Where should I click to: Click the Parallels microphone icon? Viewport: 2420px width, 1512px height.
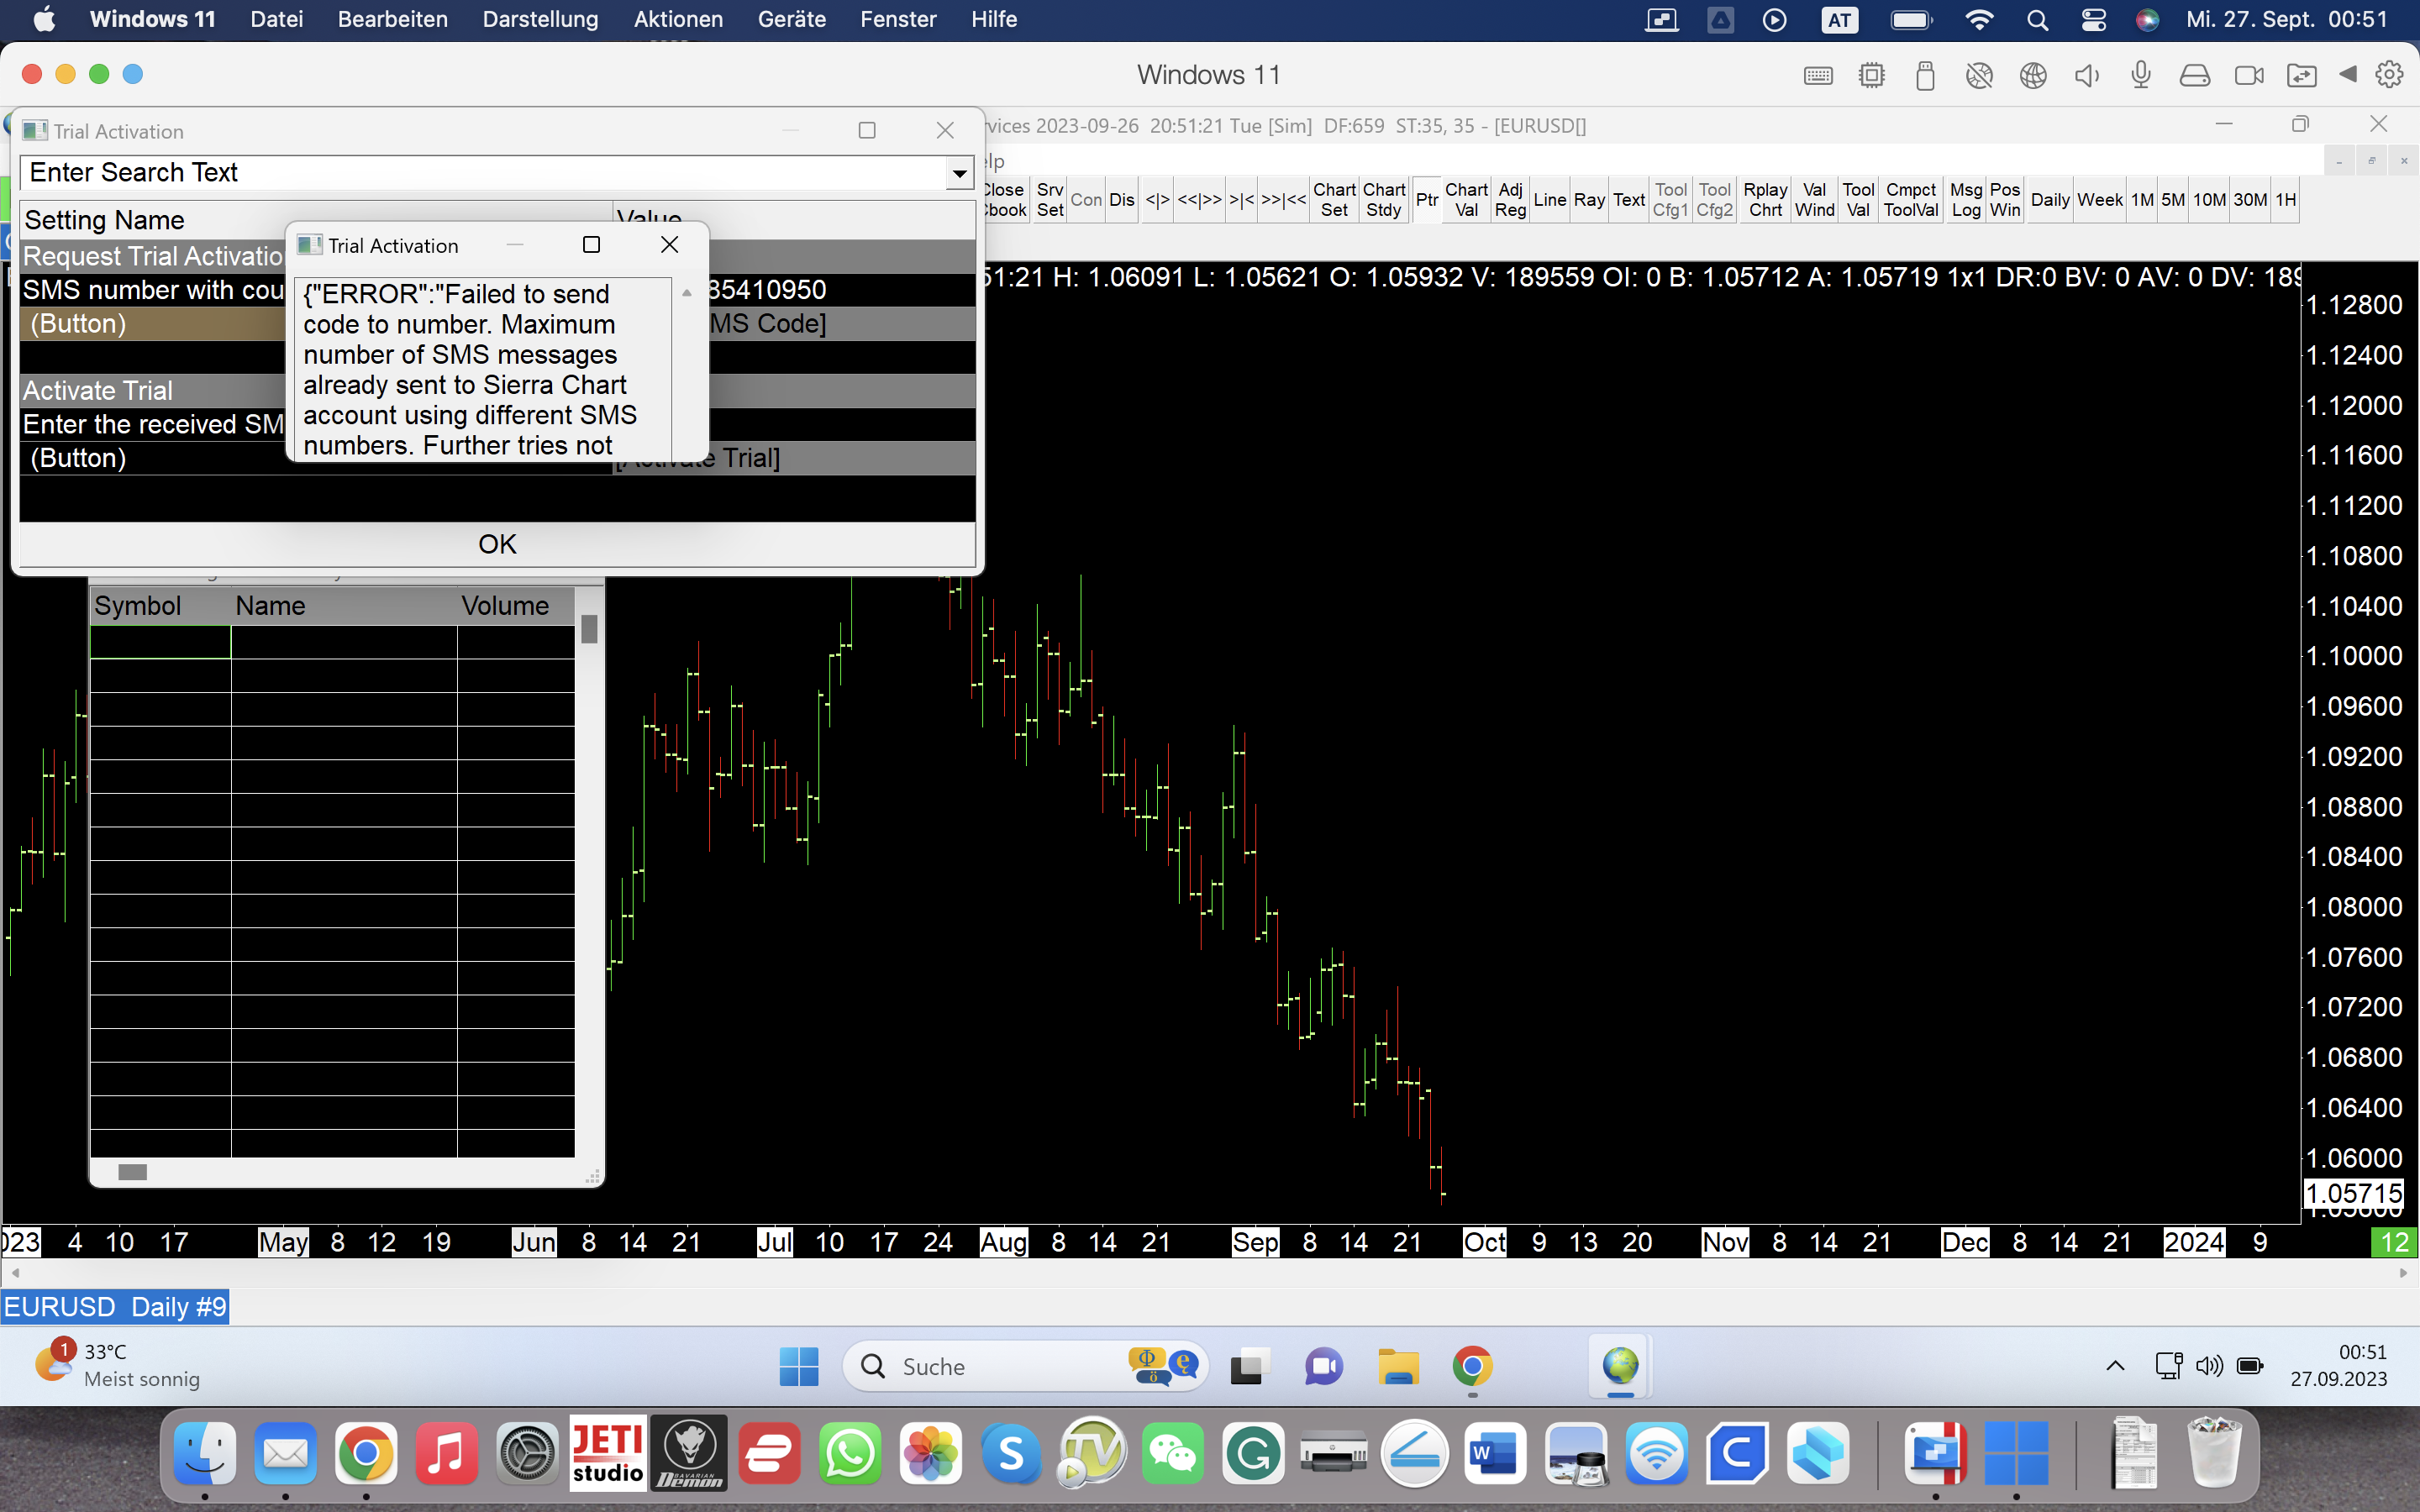2140,75
